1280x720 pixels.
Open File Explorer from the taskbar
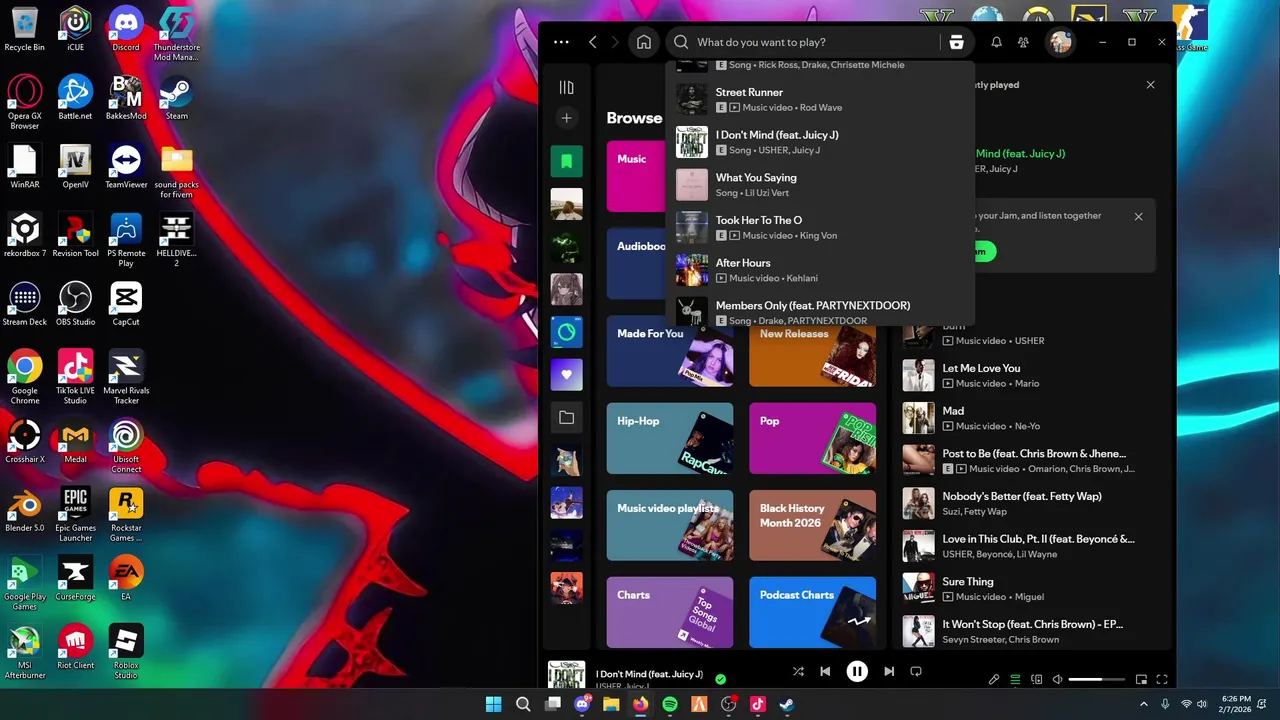611,704
